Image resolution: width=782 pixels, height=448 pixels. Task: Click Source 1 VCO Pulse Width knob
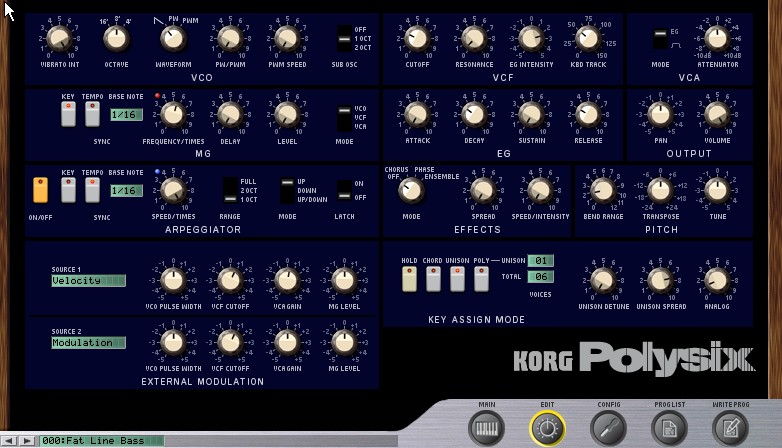click(x=173, y=280)
